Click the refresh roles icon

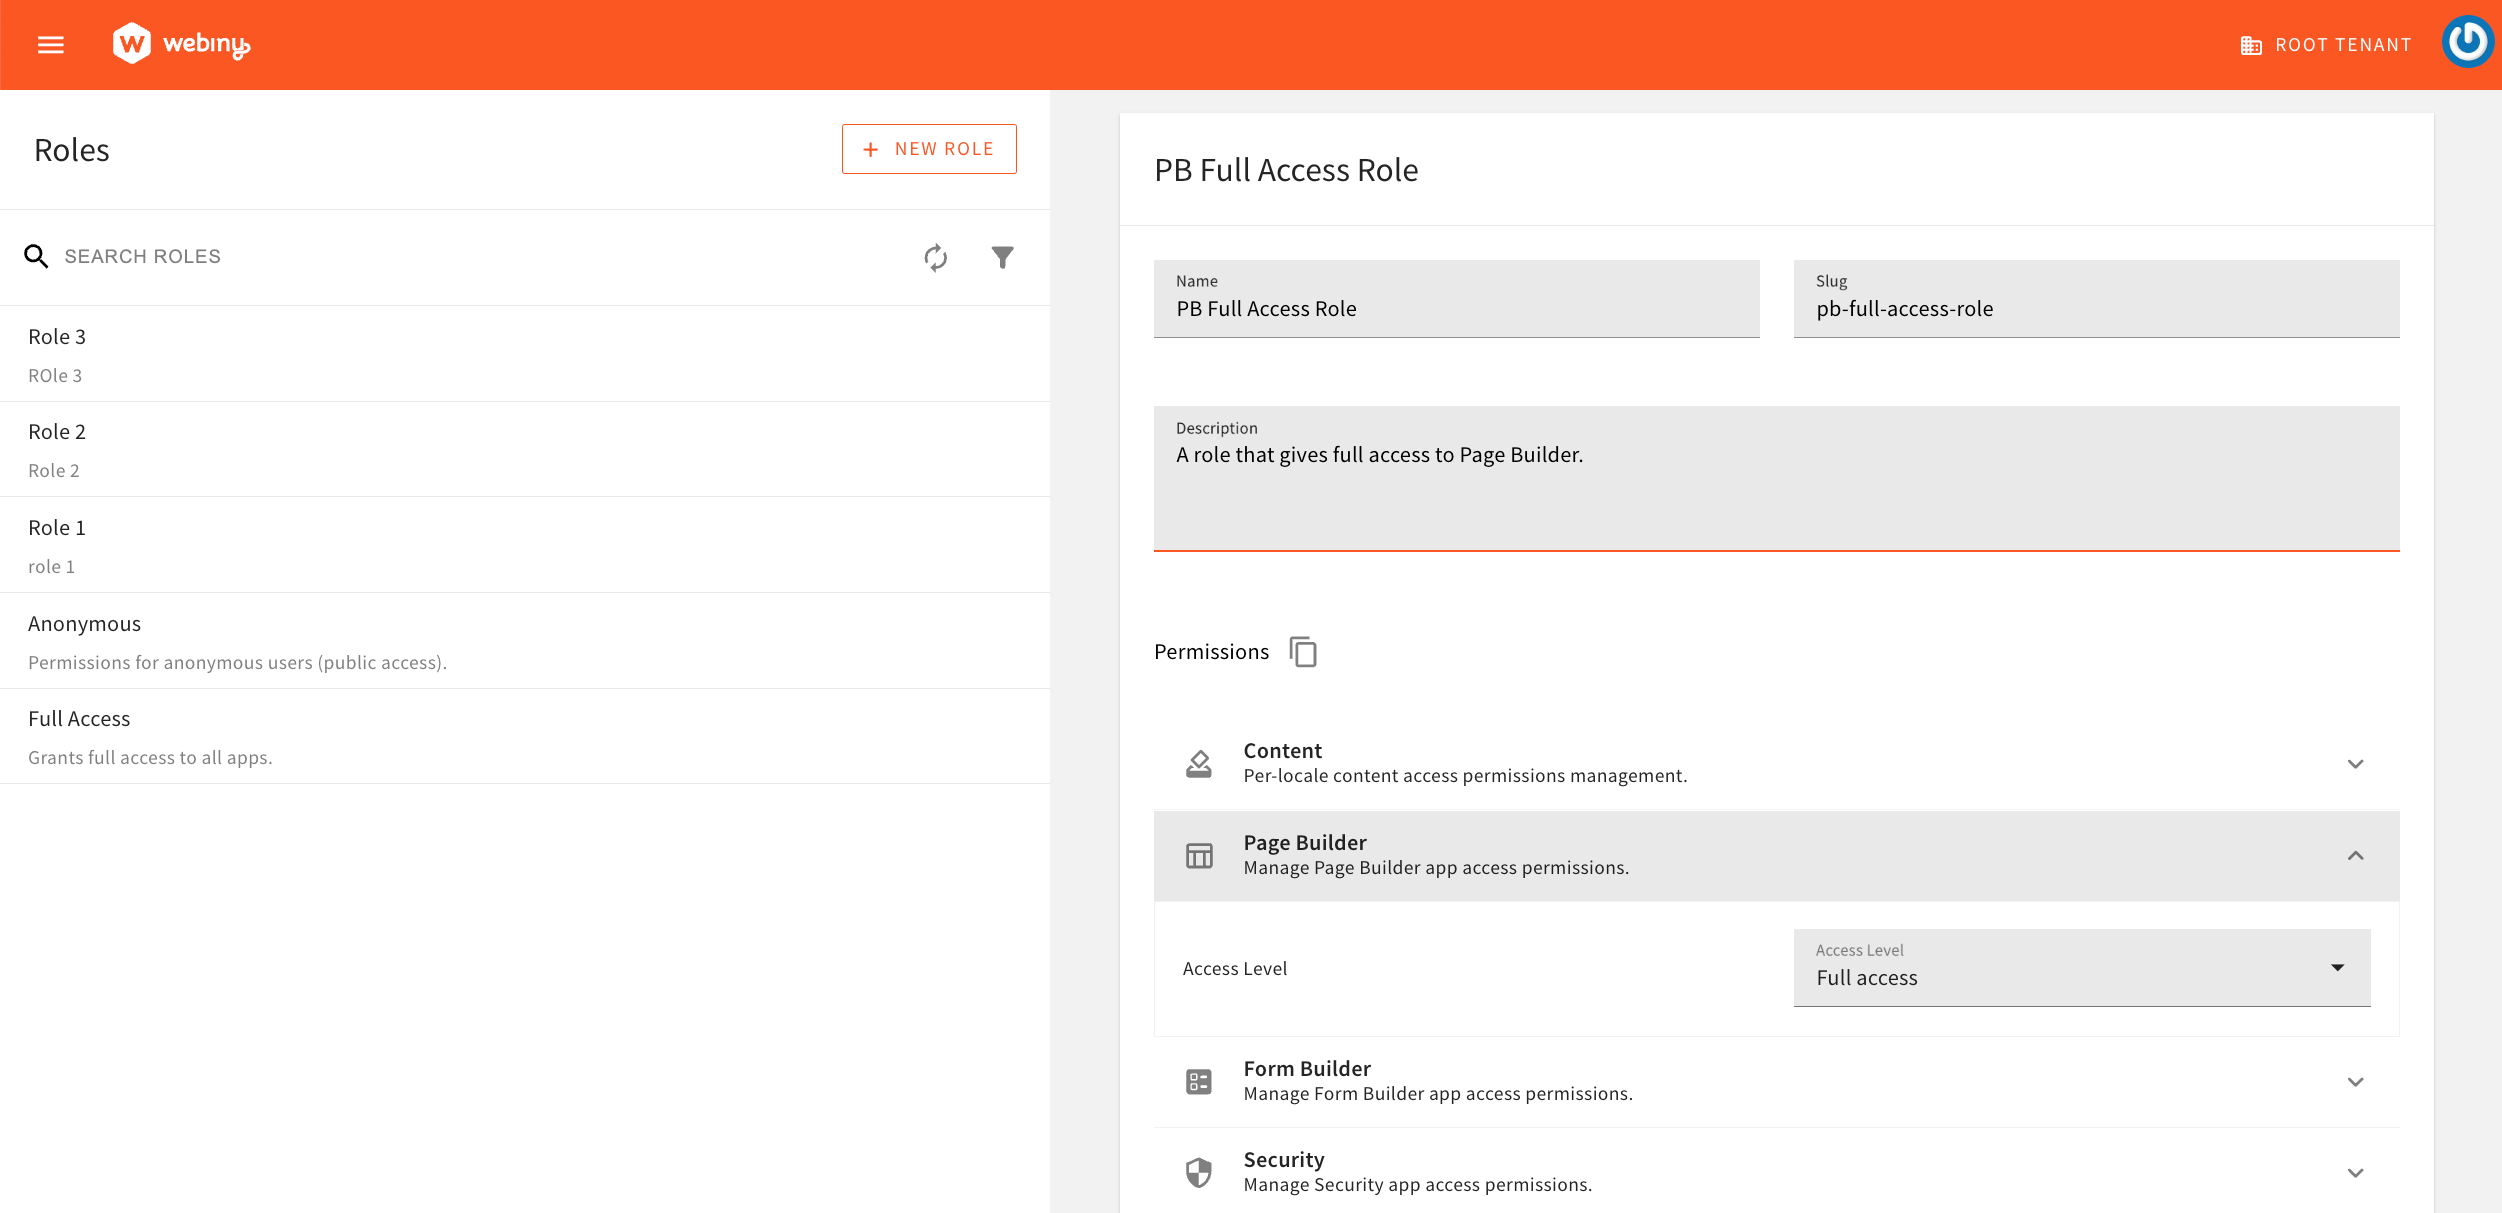pos(935,257)
